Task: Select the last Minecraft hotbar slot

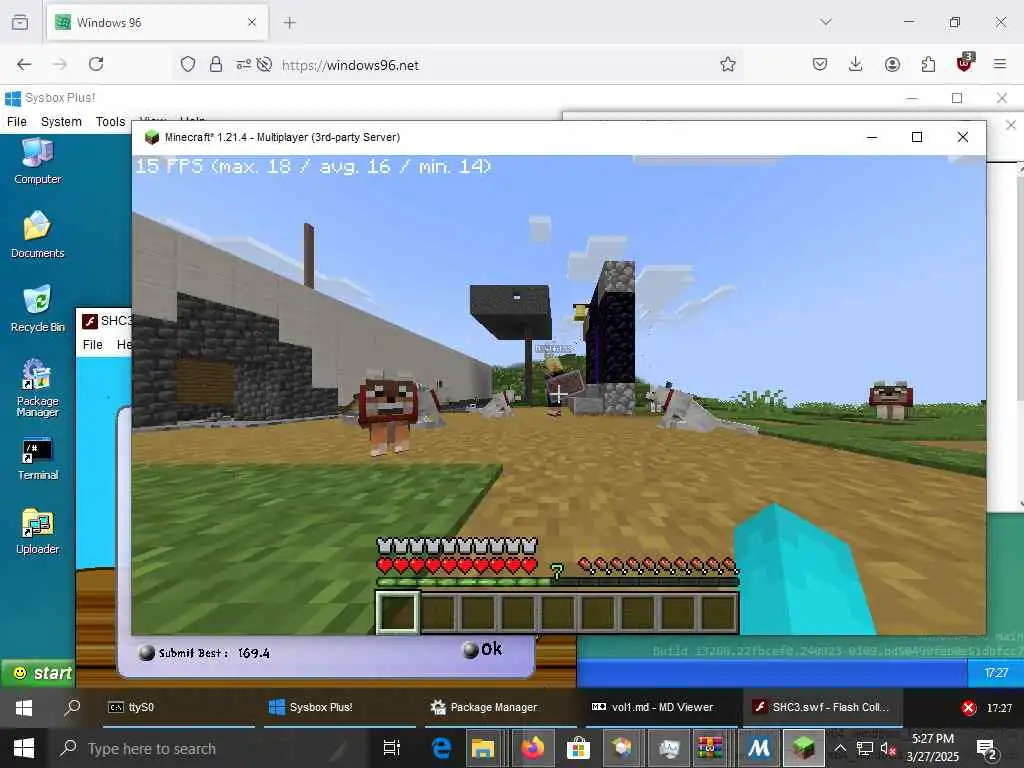Action: point(718,613)
